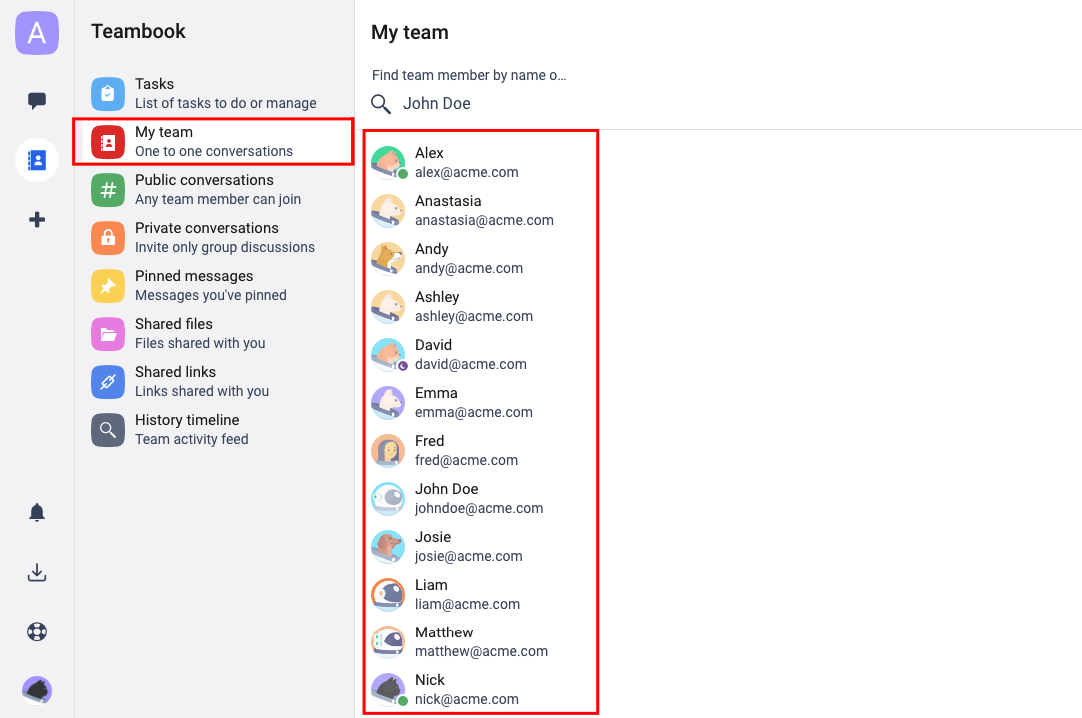Go to Pinned messages
This screenshot has width=1082, height=718.
[x=214, y=286]
